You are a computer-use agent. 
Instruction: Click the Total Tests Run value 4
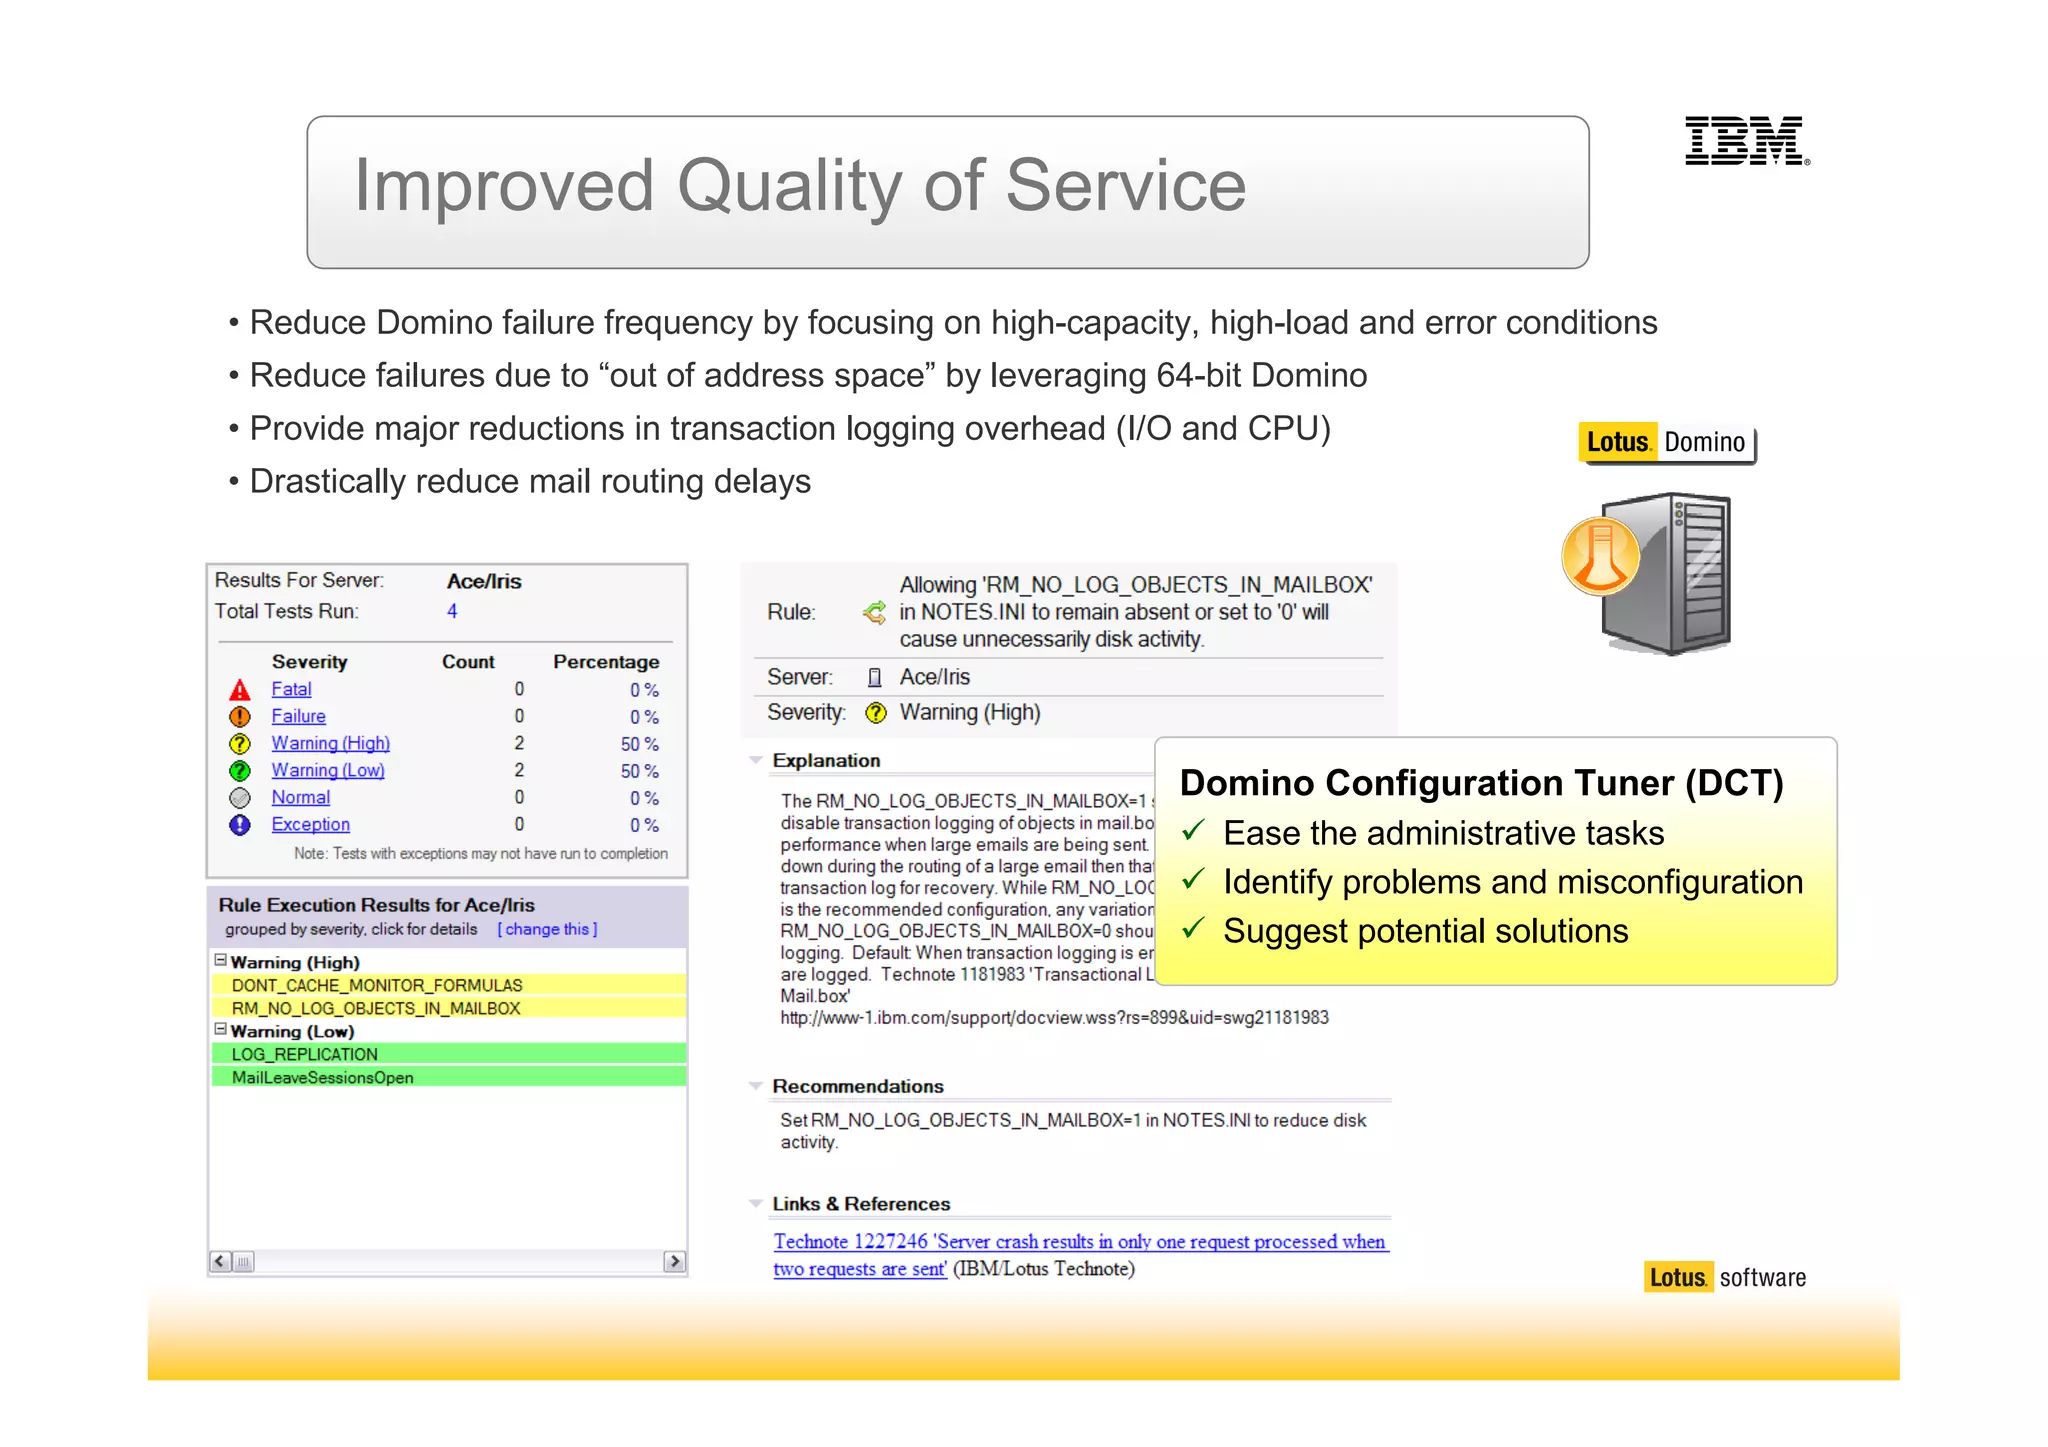[452, 611]
